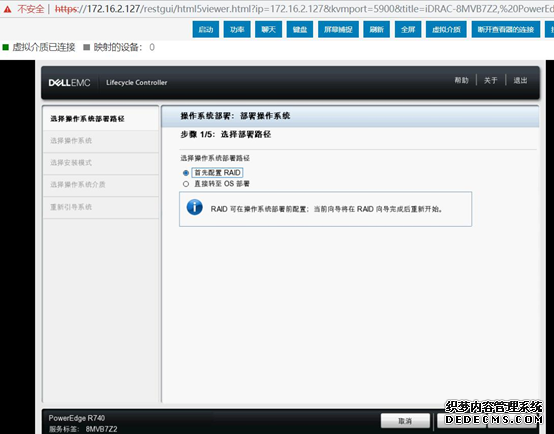The height and width of the screenshot is (434, 554).
Task: Open the 键盘 keyboard button
Action: tap(300, 29)
